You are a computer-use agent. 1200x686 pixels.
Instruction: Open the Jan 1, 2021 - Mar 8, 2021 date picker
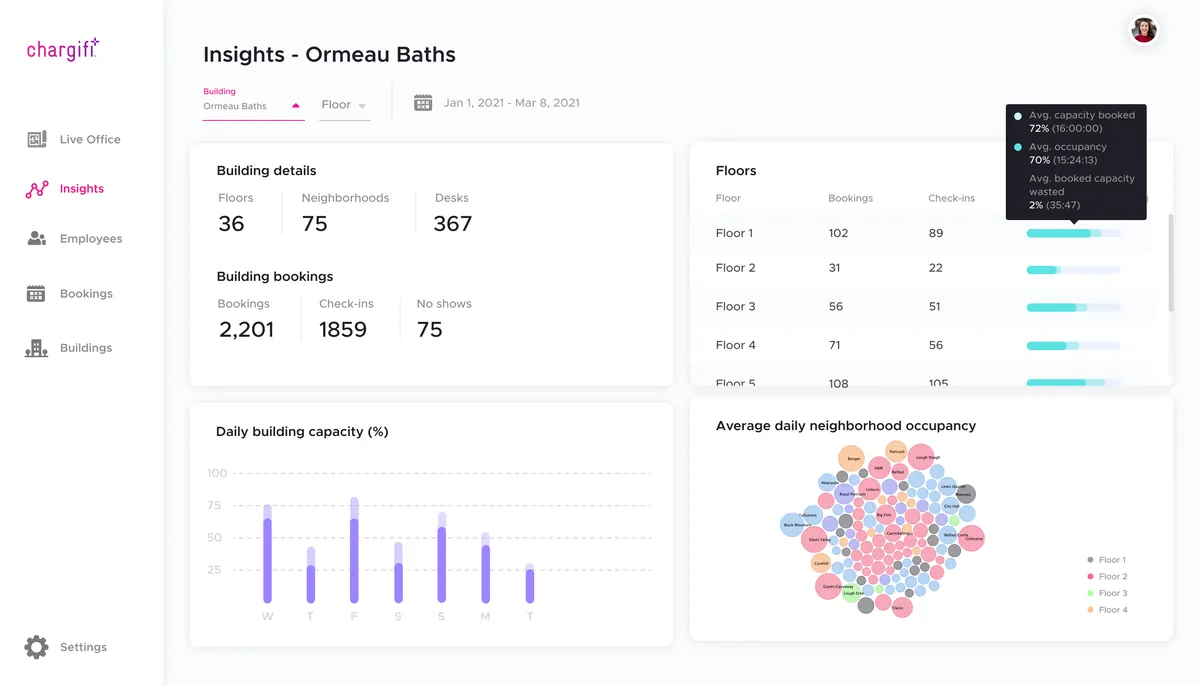(x=512, y=103)
